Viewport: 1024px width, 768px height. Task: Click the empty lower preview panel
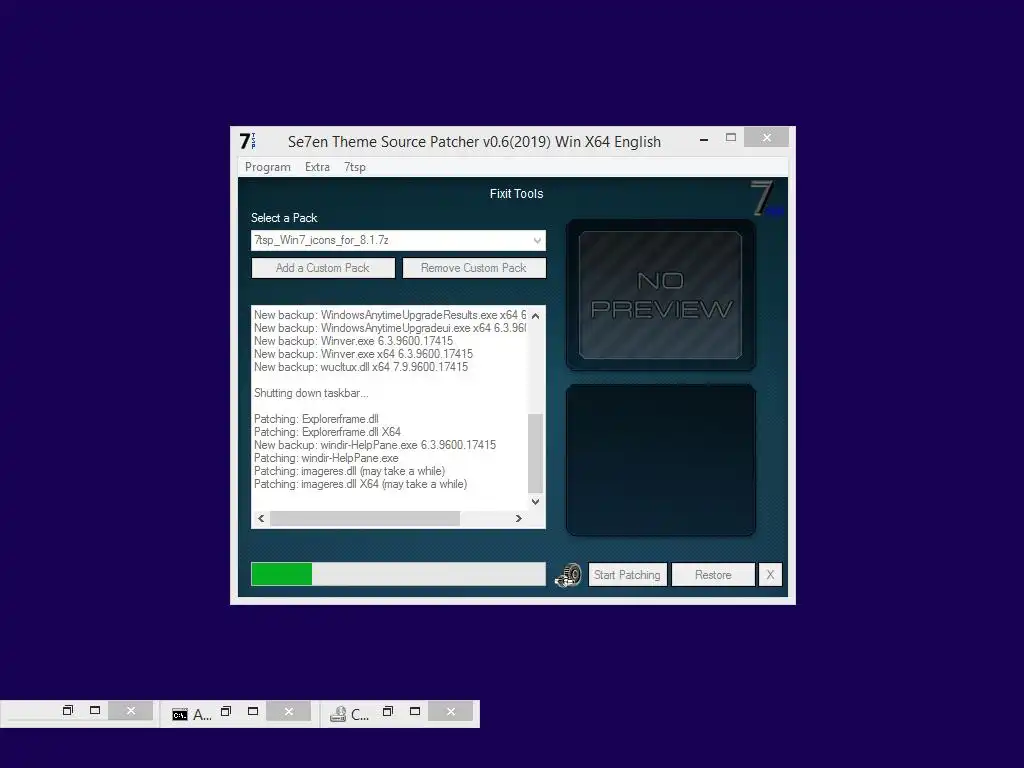point(660,460)
